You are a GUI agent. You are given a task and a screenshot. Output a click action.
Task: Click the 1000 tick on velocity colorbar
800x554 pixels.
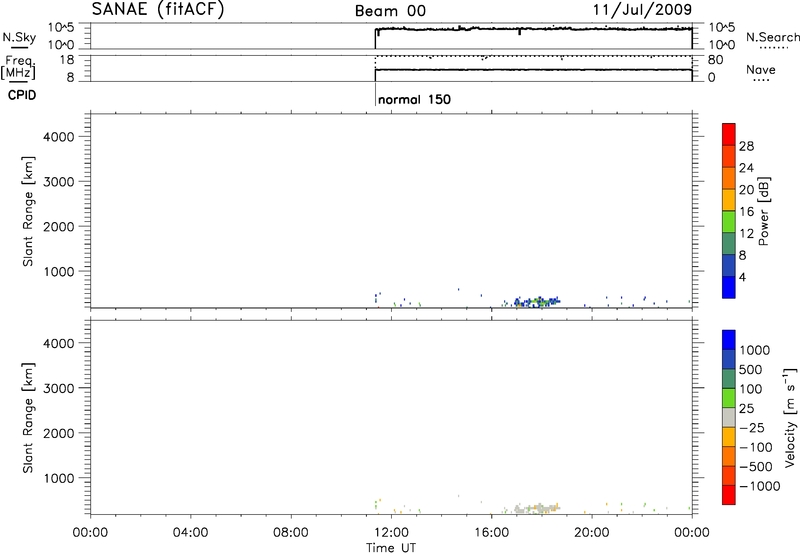pyautogui.click(x=755, y=350)
